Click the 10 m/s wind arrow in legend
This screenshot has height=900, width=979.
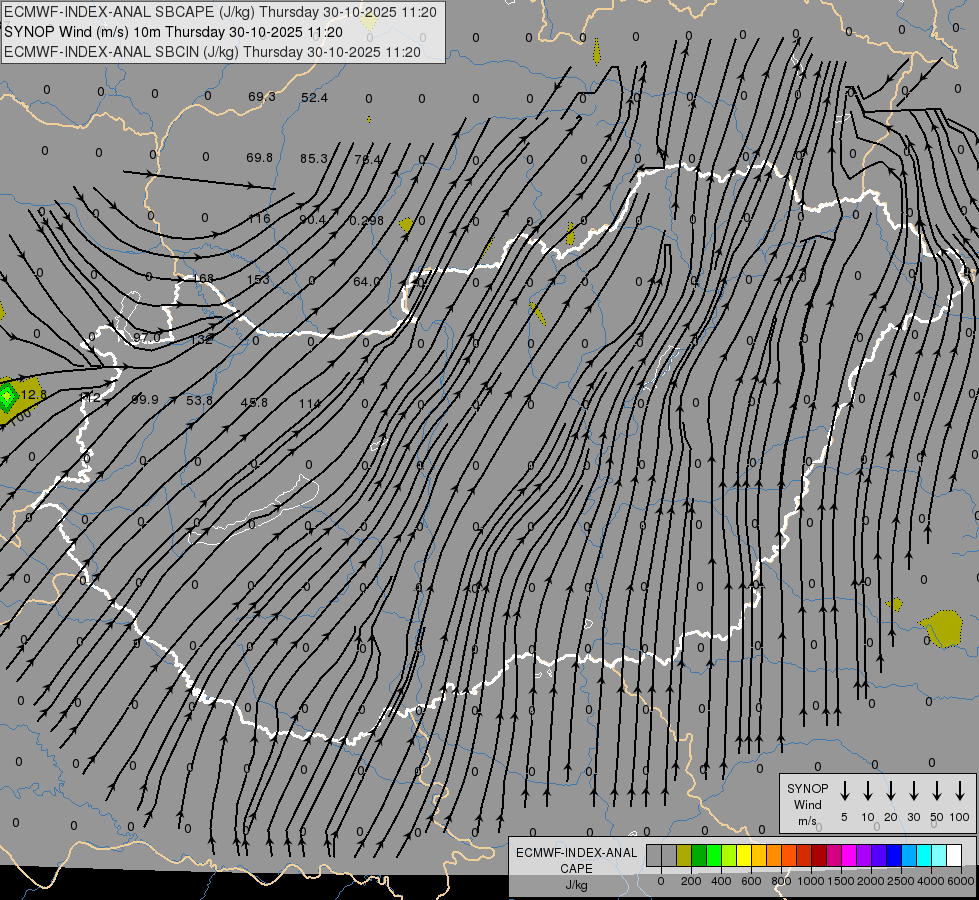868,791
